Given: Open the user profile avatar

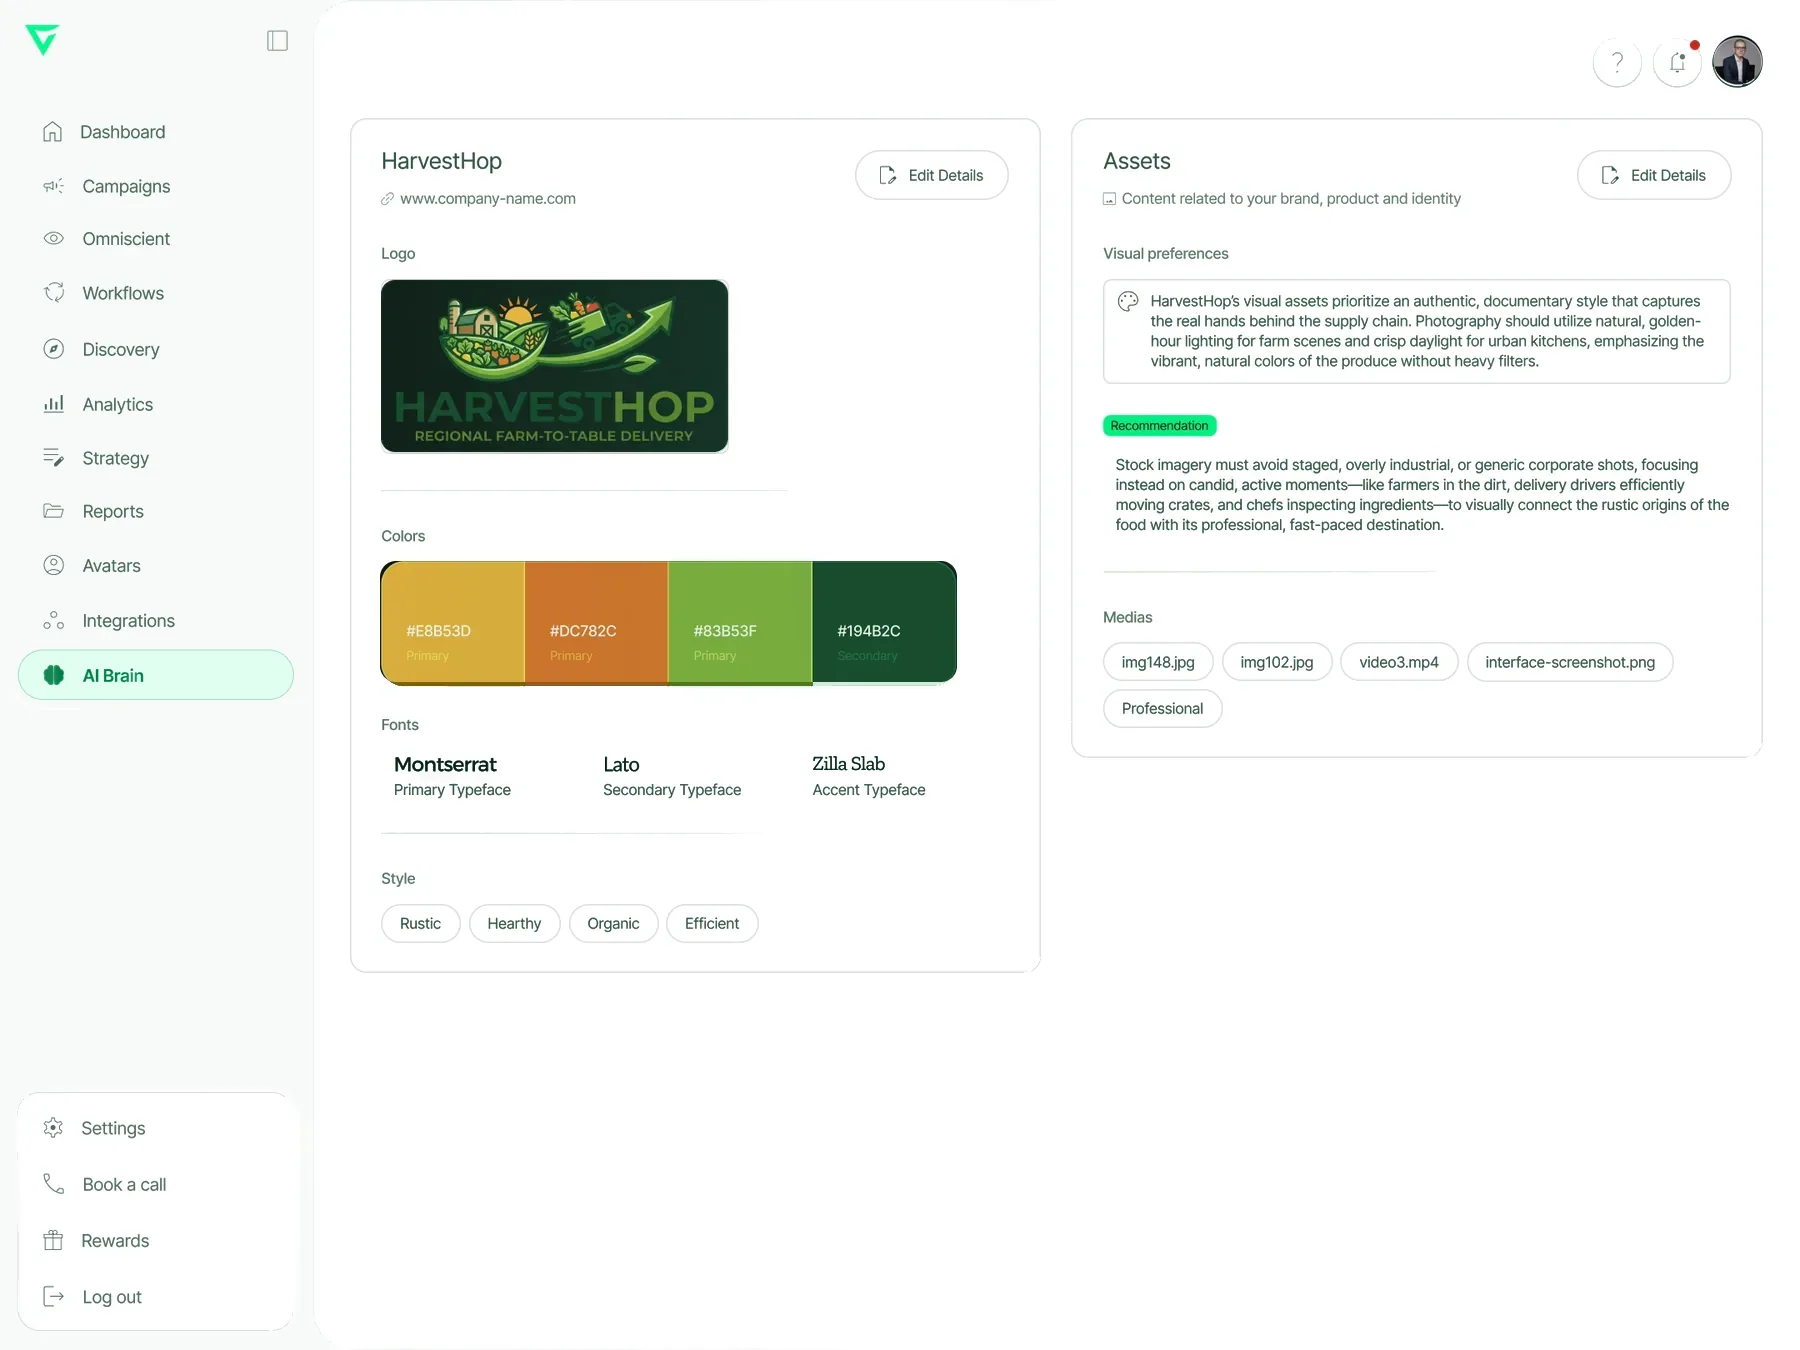Looking at the screenshot, I should pos(1738,62).
